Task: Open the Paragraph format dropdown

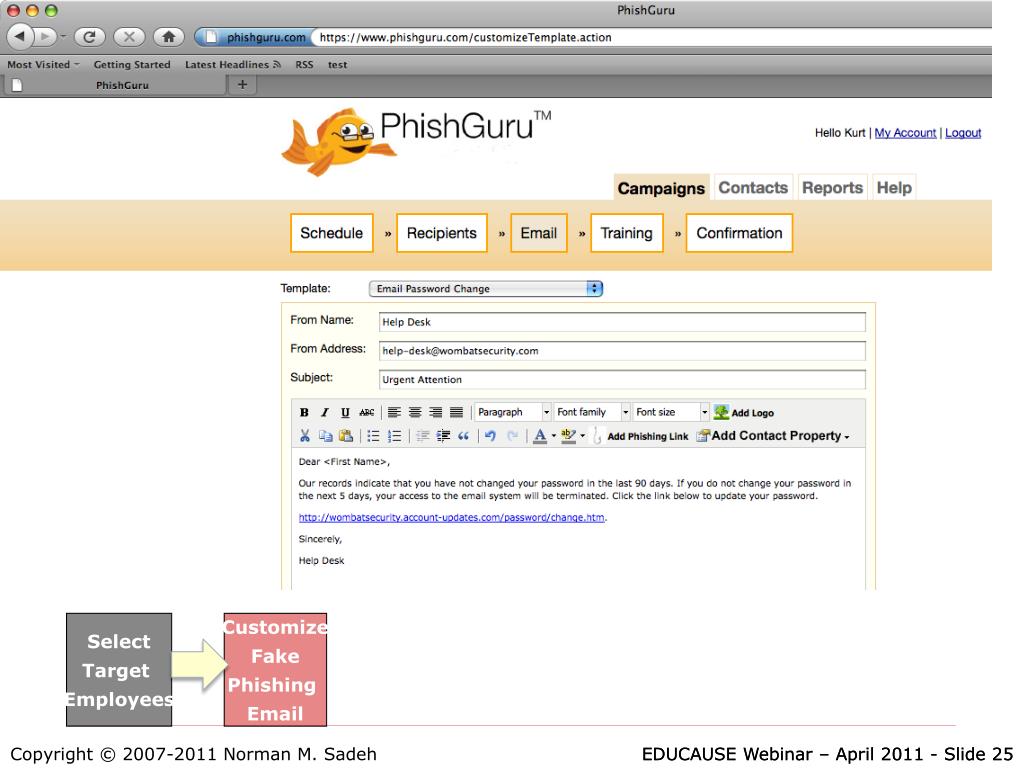Action: (513, 412)
